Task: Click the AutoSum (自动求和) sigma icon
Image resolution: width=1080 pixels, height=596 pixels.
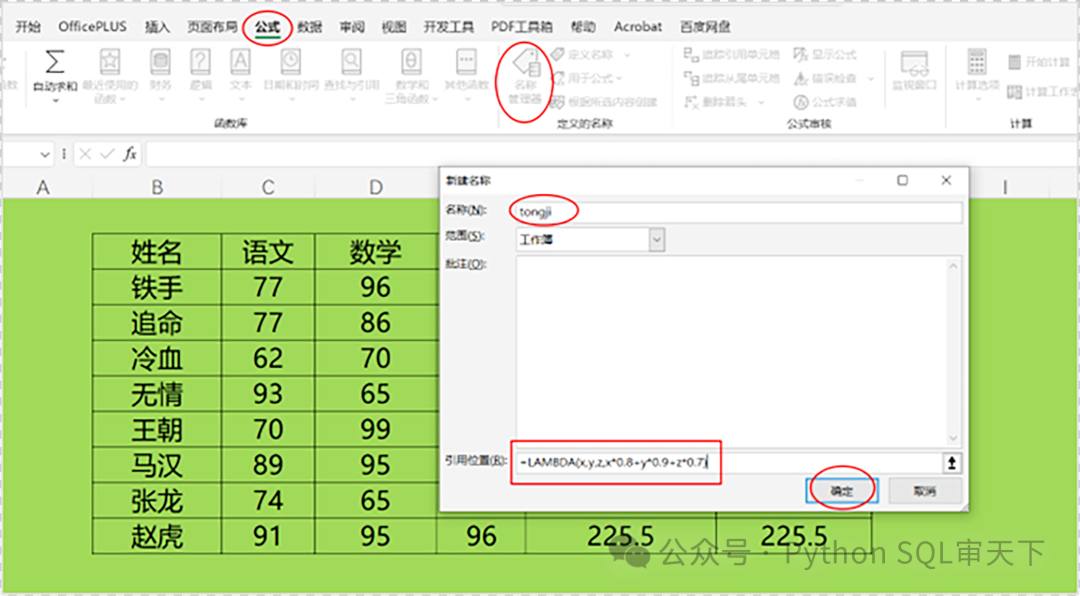Action: pyautogui.click(x=55, y=64)
